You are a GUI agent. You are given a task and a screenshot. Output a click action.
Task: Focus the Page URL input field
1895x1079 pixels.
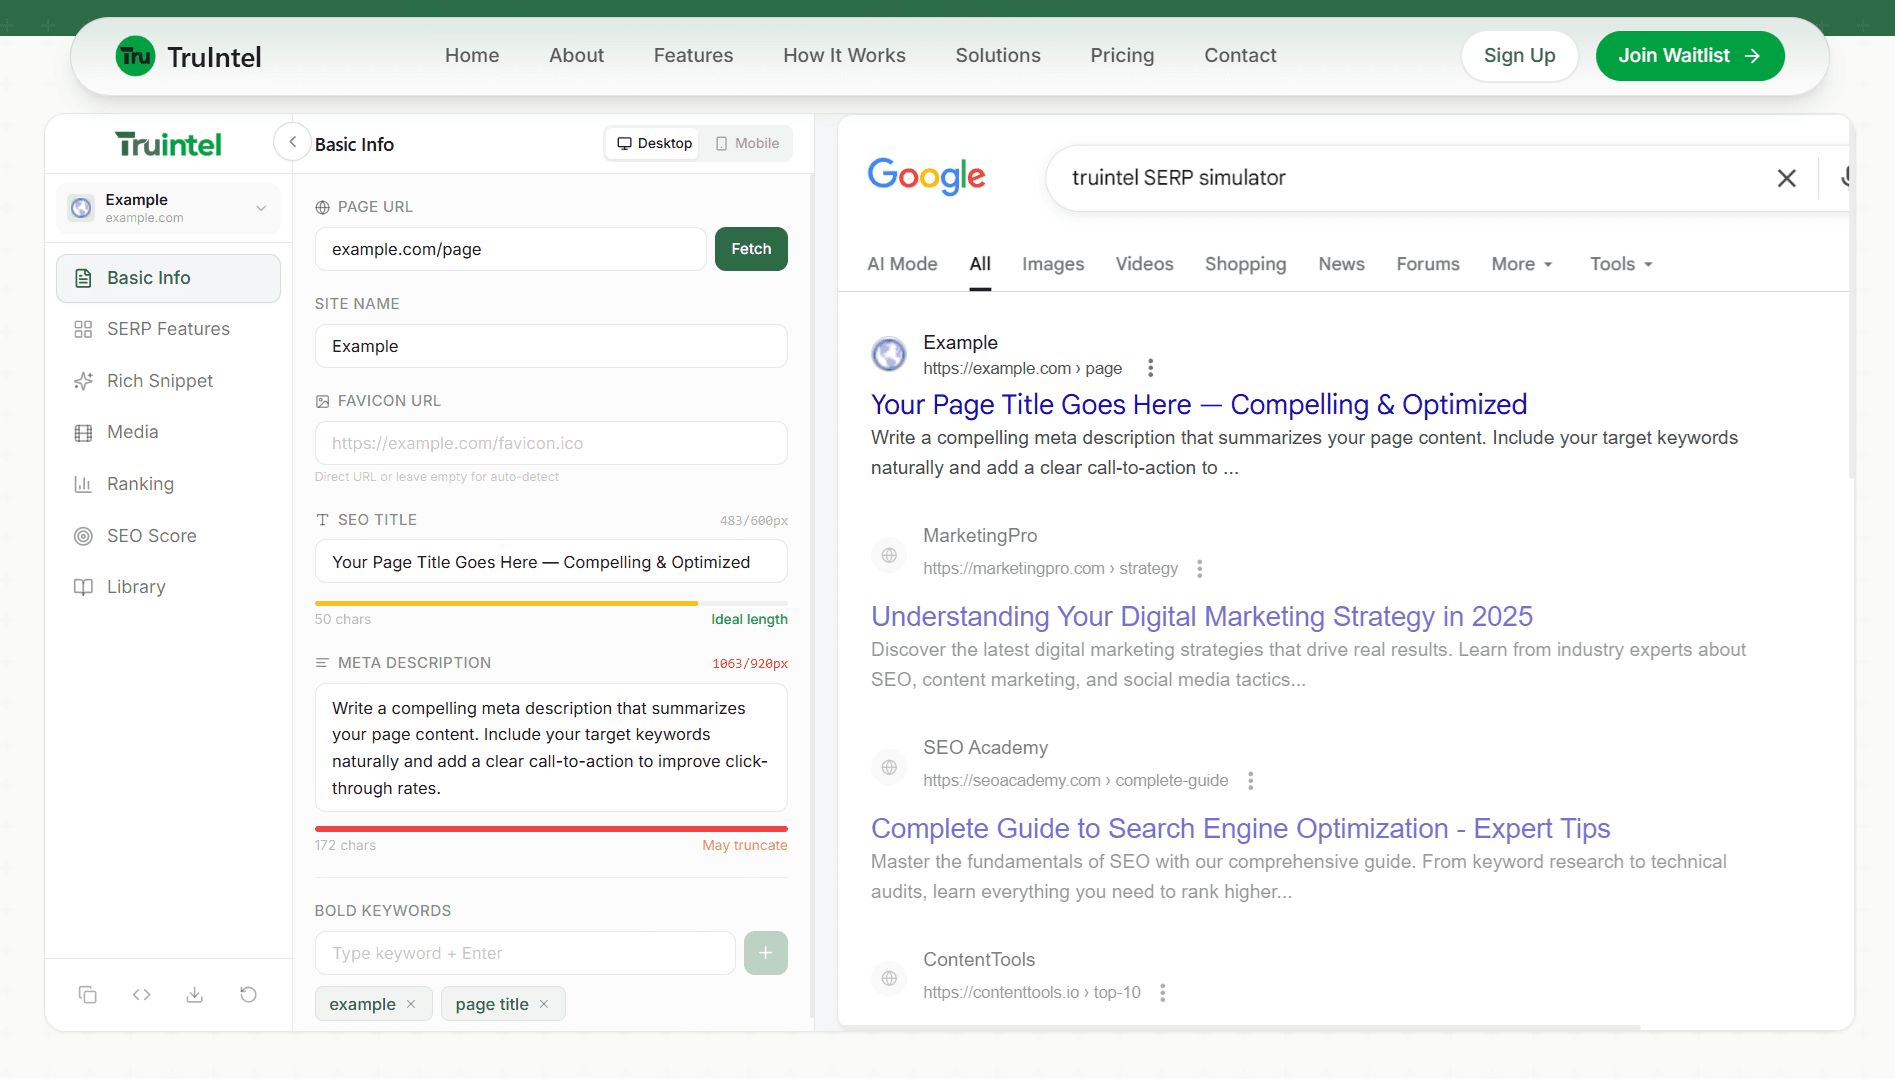pyautogui.click(x=510, y=249)
